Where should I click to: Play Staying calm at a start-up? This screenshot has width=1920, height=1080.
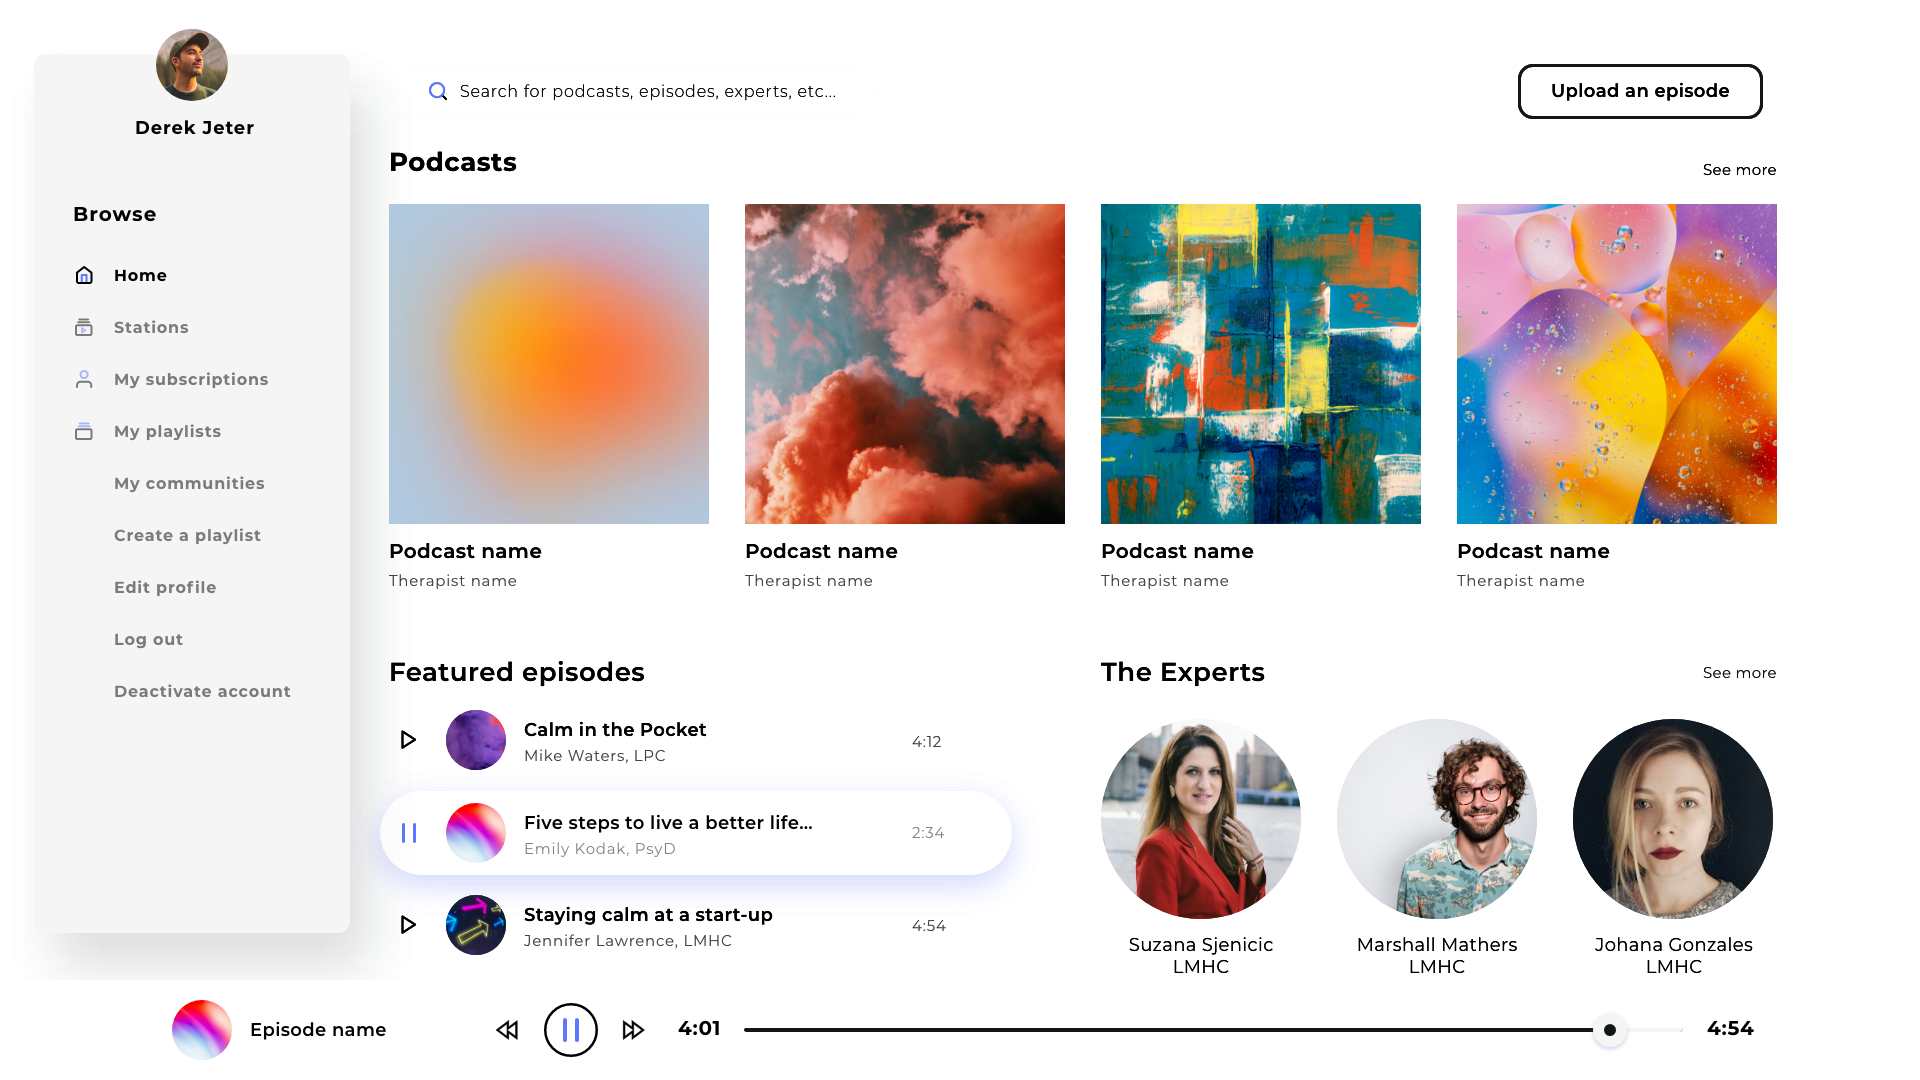click(x=408, y=925)
